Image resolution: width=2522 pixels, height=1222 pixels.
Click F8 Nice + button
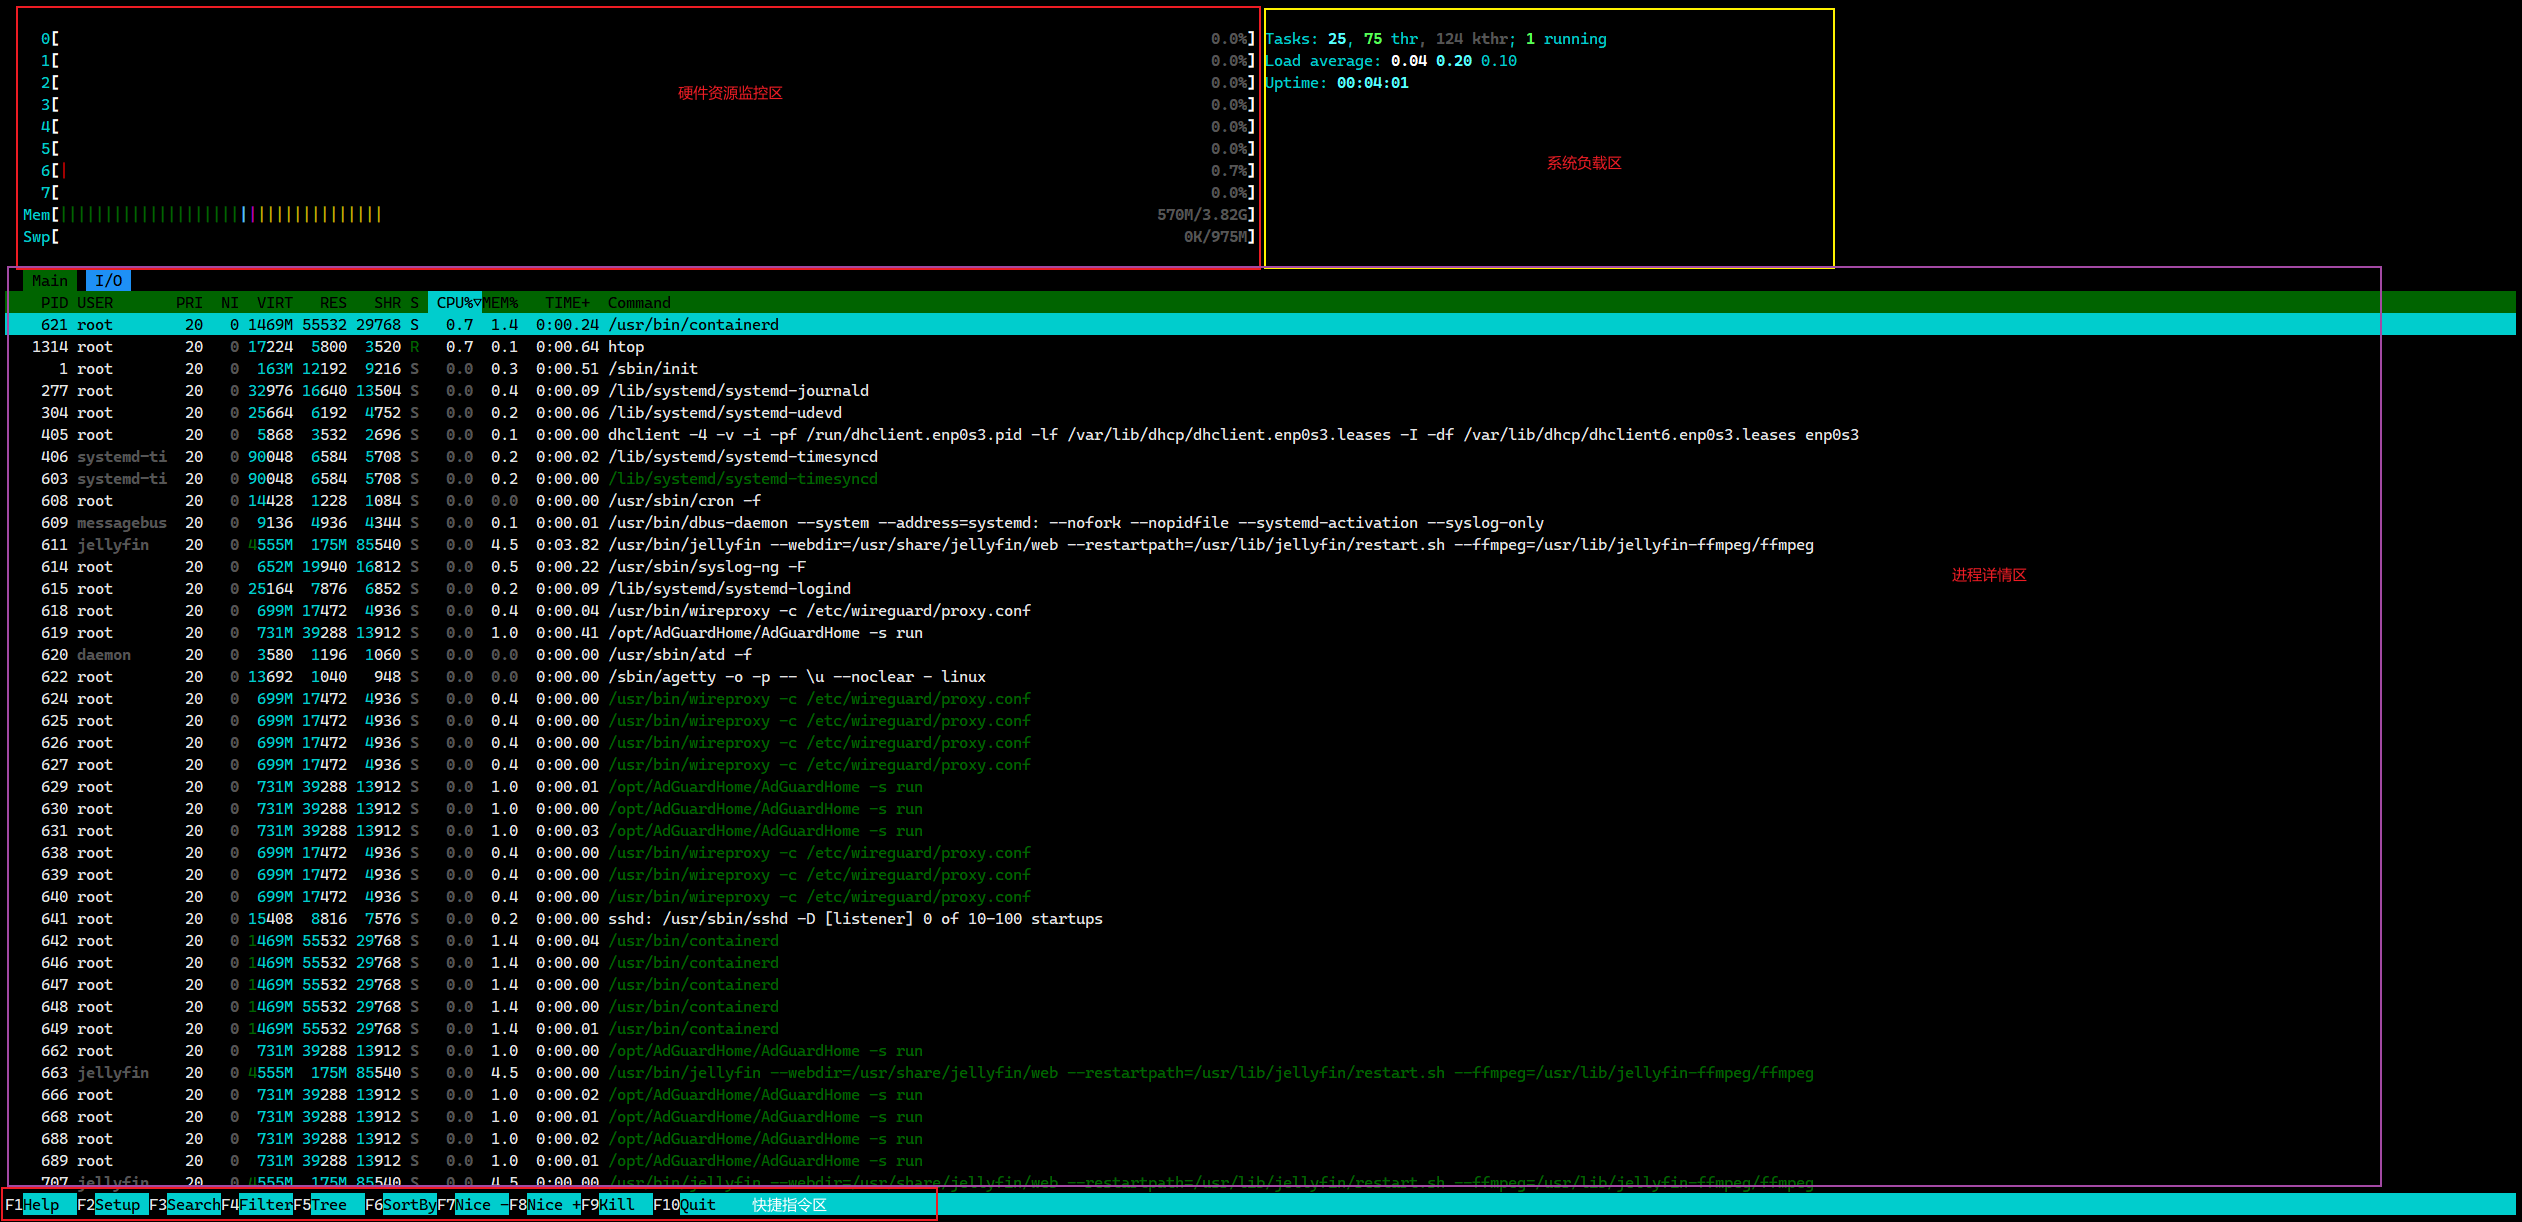tap(545, 1205)
